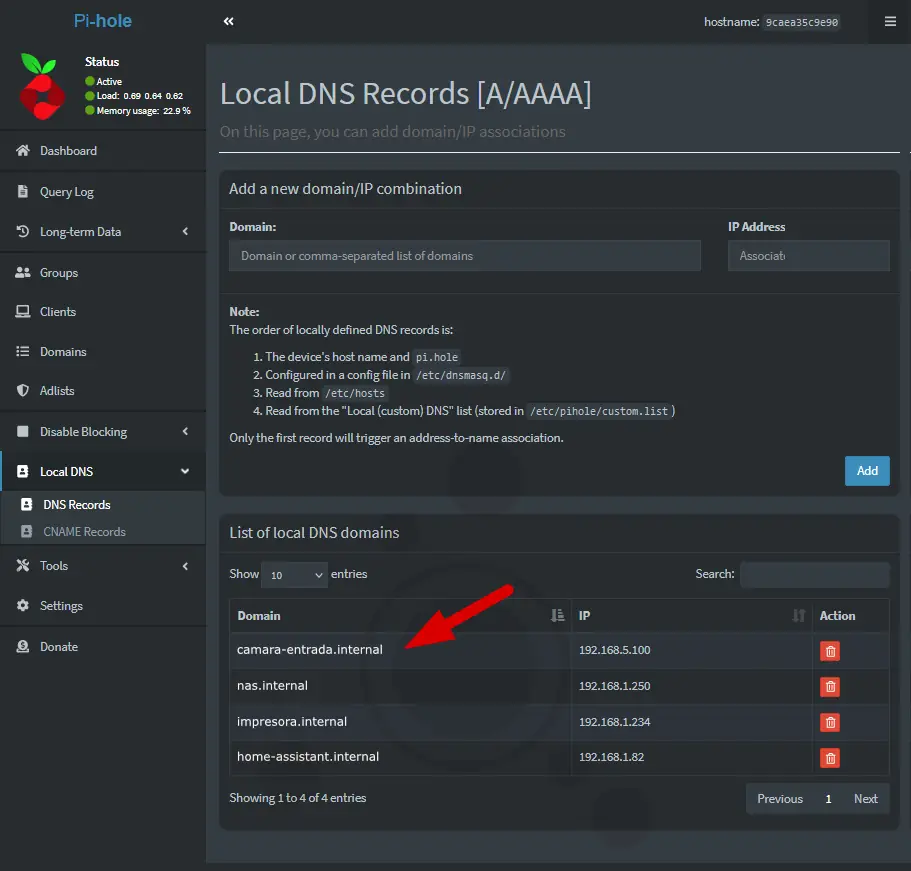Screen dimensions: 911x871
Task: Collapse the sidebar with the double-chevron icon
Action: pyautogui.click(x=228, y=21)
